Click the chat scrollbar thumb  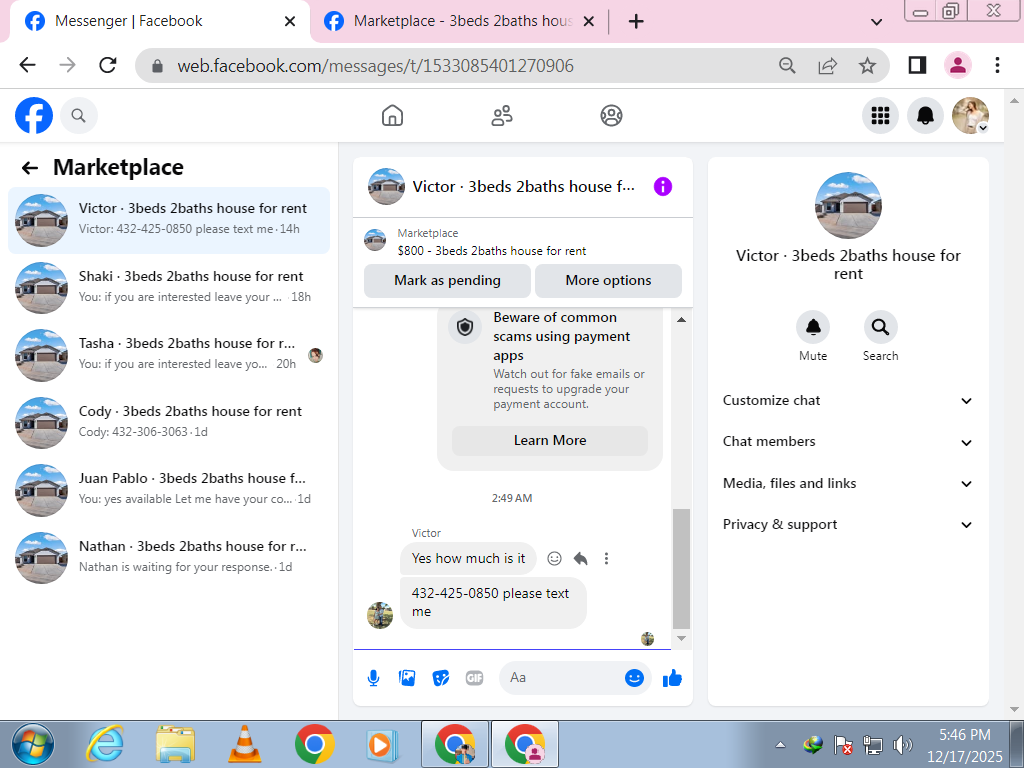[x=681, y=568]
